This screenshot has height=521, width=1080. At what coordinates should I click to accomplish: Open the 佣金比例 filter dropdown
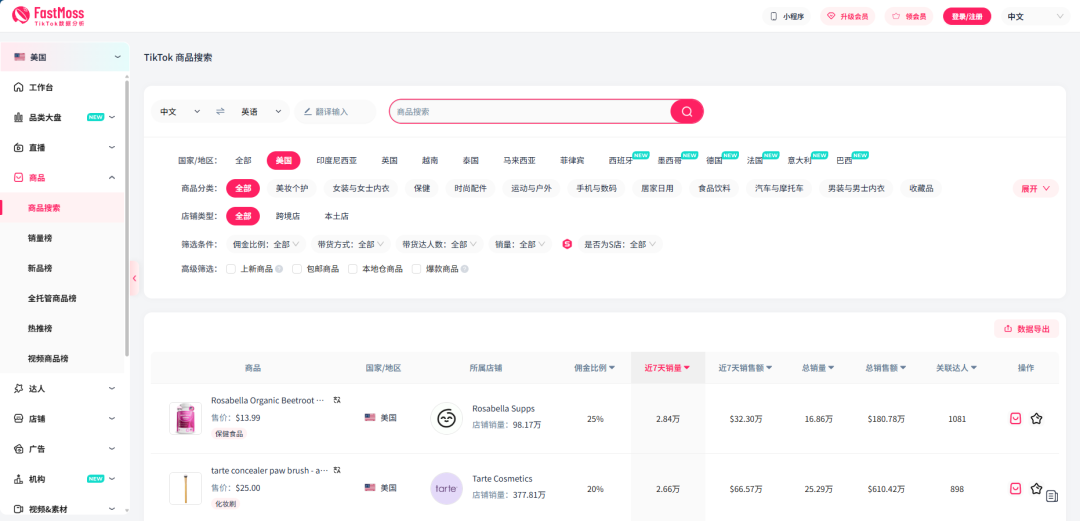point(266,244)
